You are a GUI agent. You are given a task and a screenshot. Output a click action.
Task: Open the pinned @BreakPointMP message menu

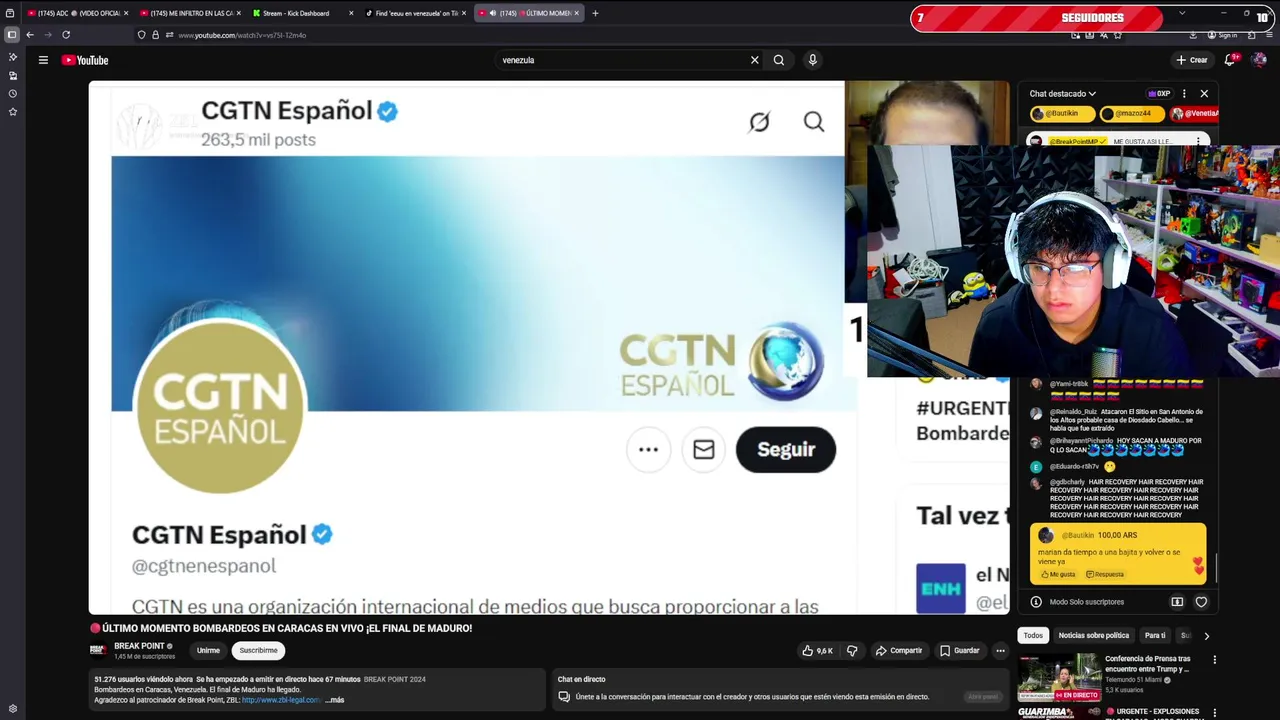pos(1199,141)
